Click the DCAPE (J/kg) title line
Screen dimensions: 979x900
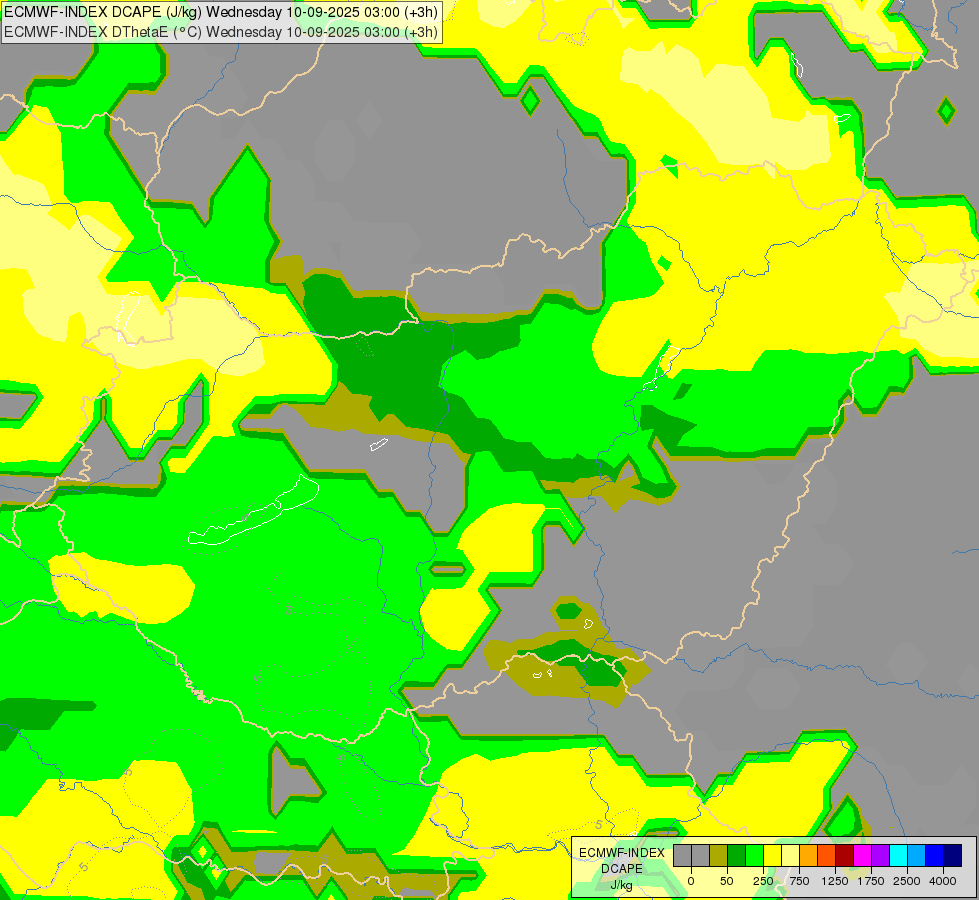(x=220, y=12)
